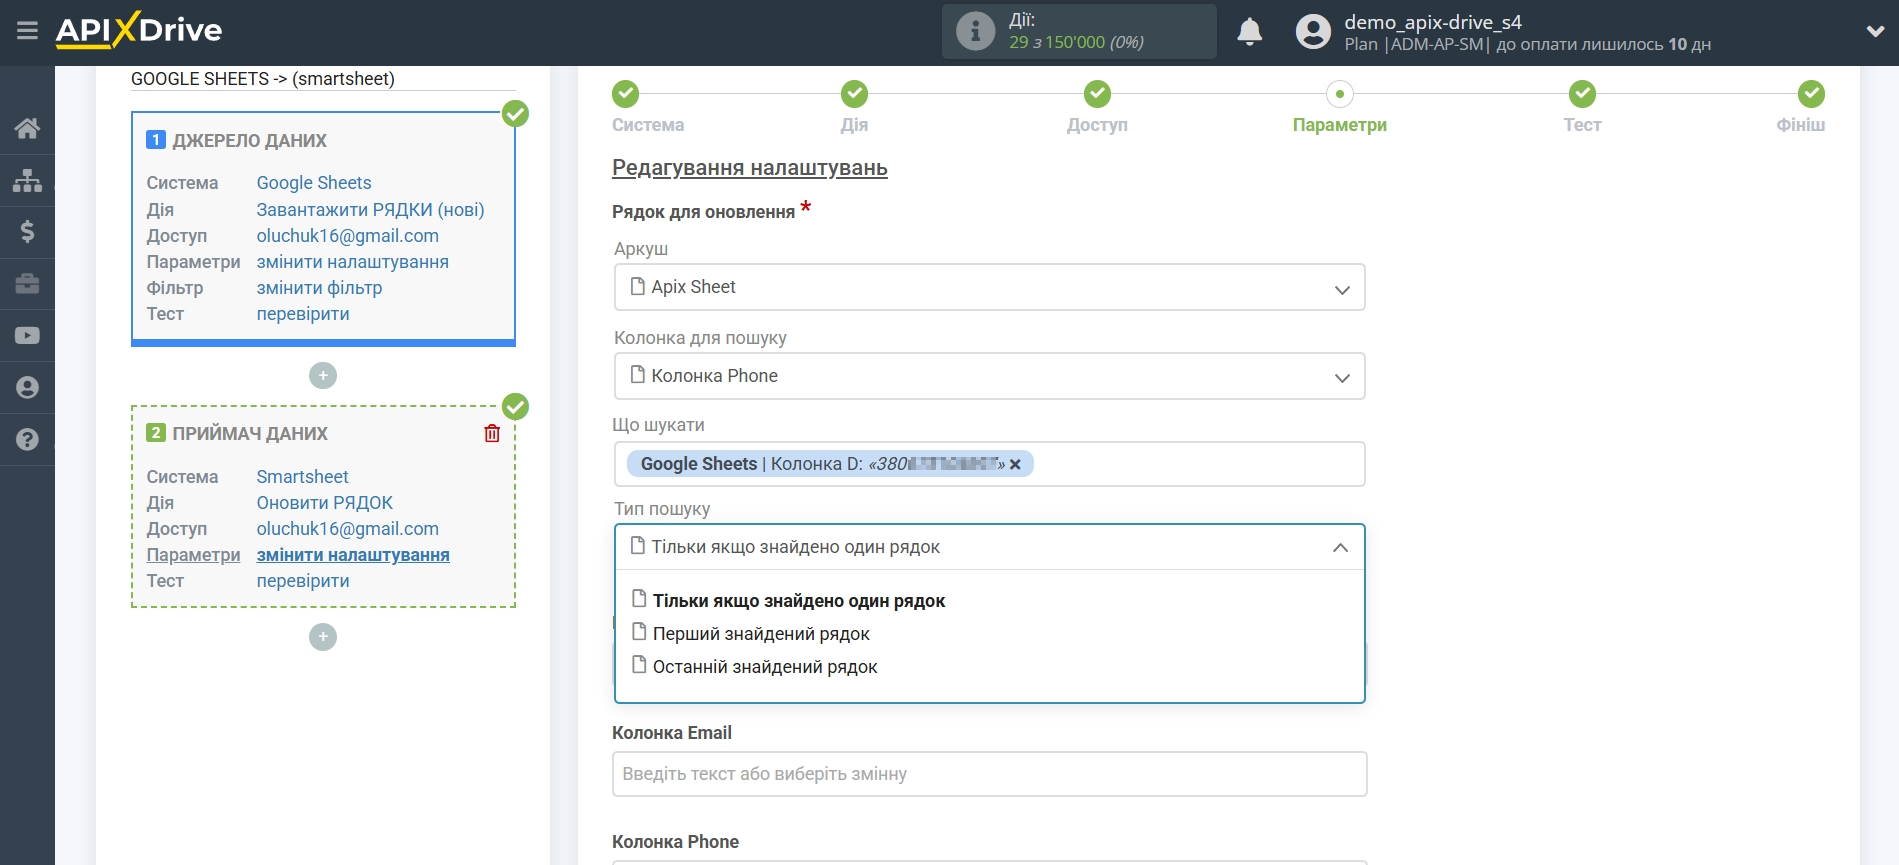Click the Що шукати input field
This screenshot has width=1899, height=865.
(989, 464)
